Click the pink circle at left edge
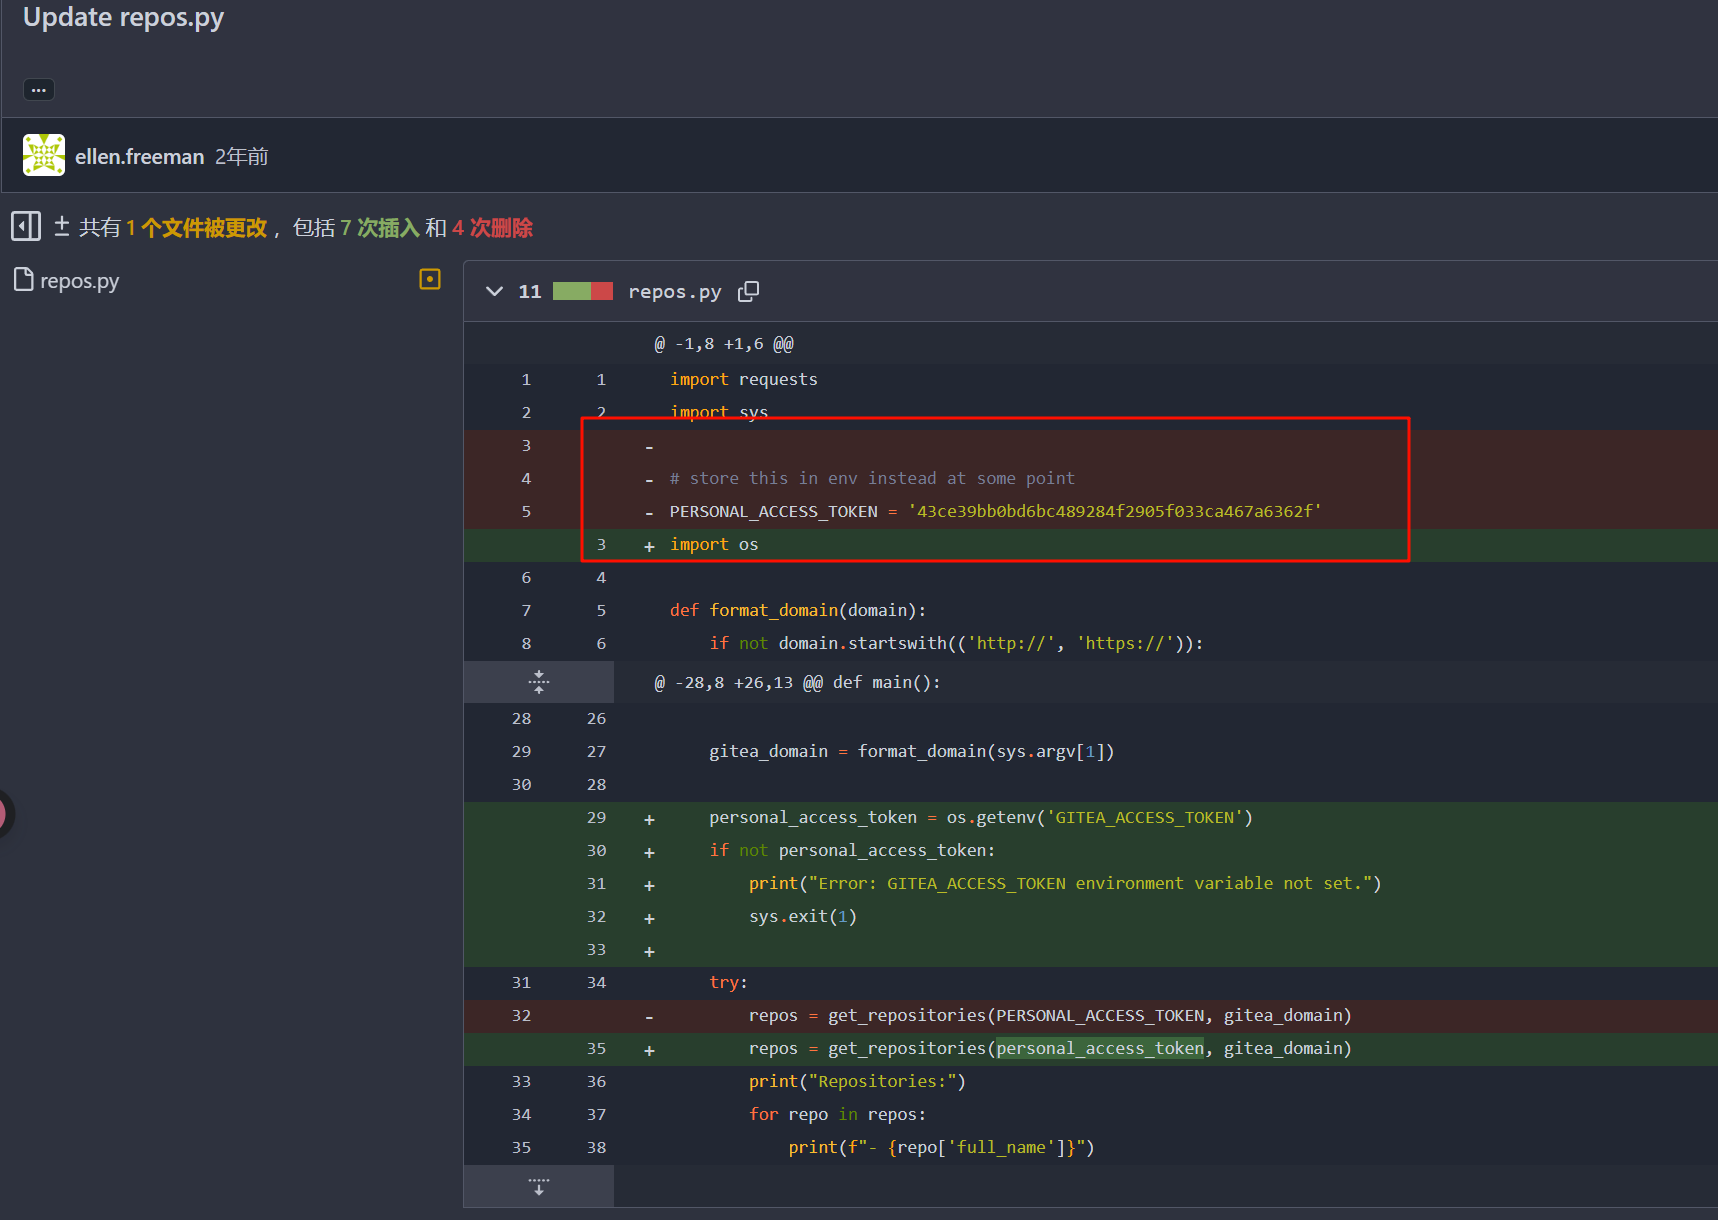Viewport: 1718px width, 1220px height. 3,814
